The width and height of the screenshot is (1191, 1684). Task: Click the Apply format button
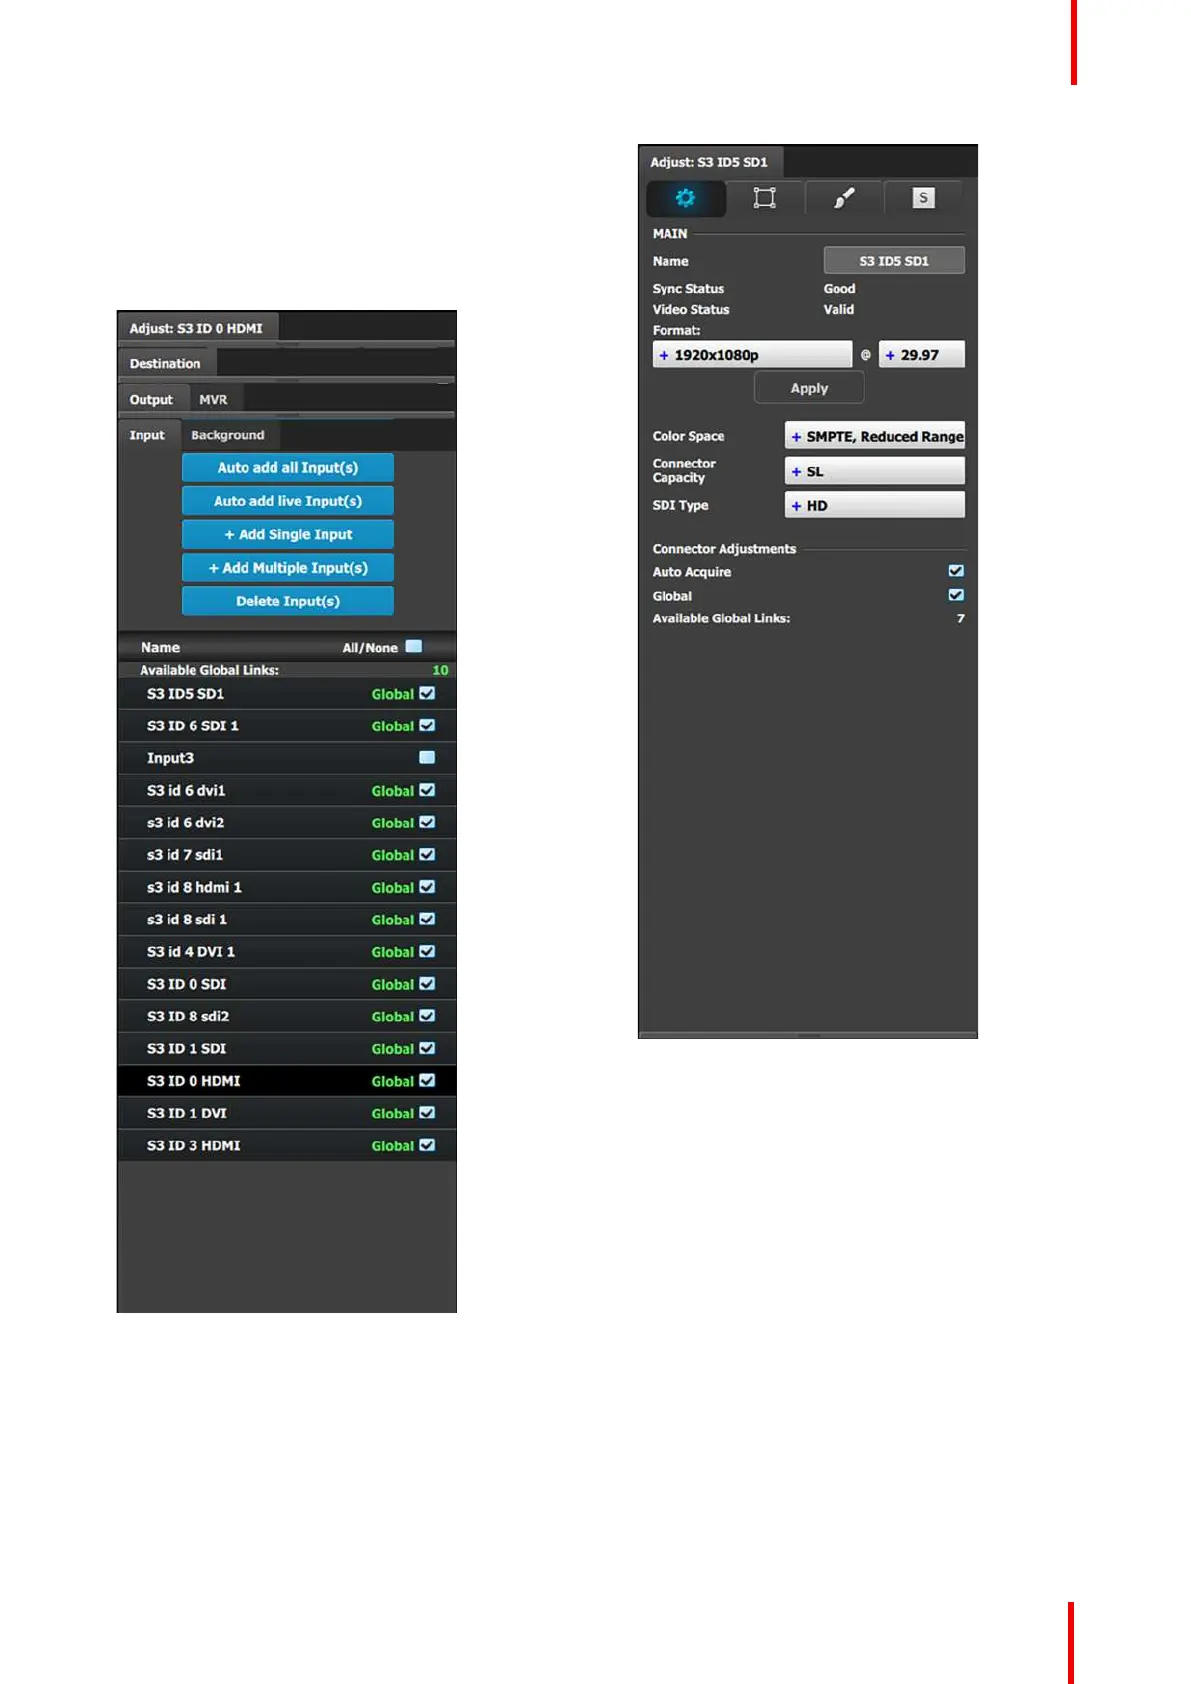coord(809,388)
